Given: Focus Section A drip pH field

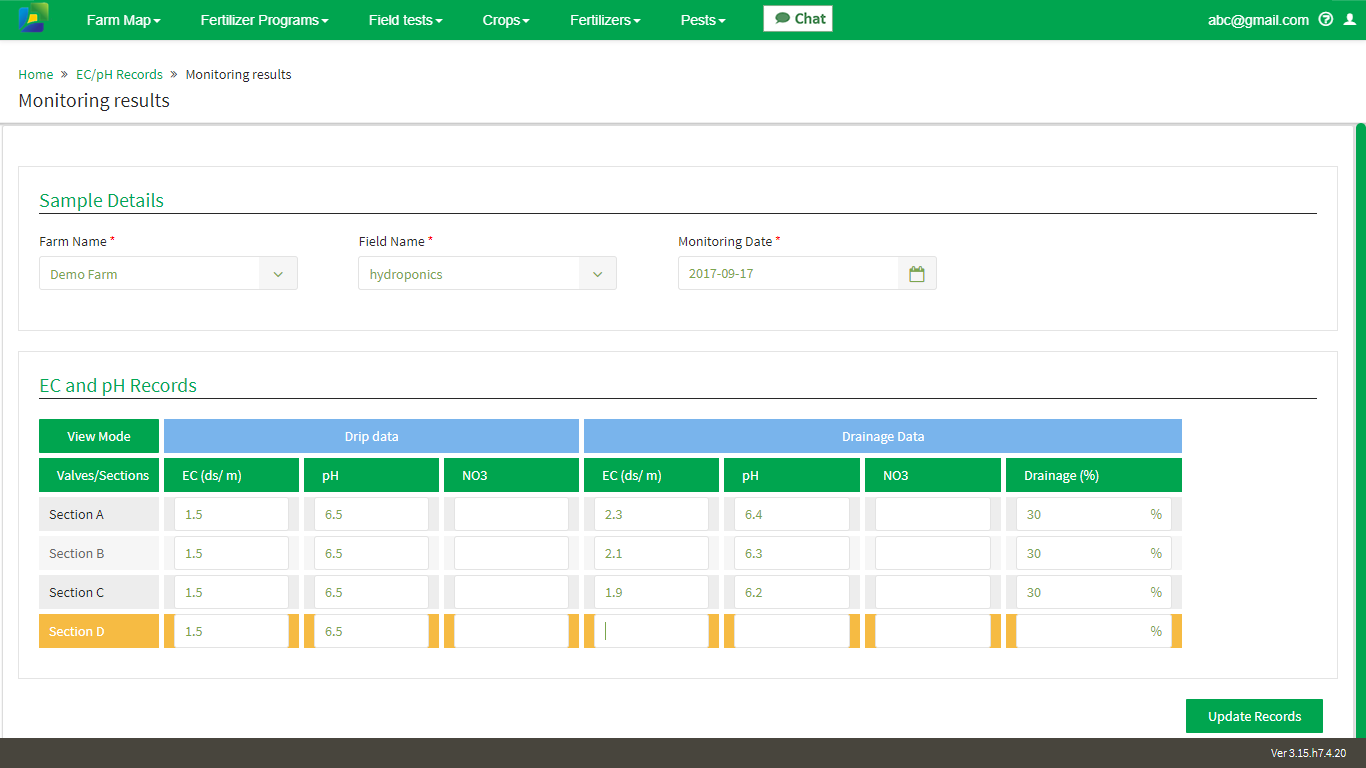Looking at the screenshot, I should (371, 514).
